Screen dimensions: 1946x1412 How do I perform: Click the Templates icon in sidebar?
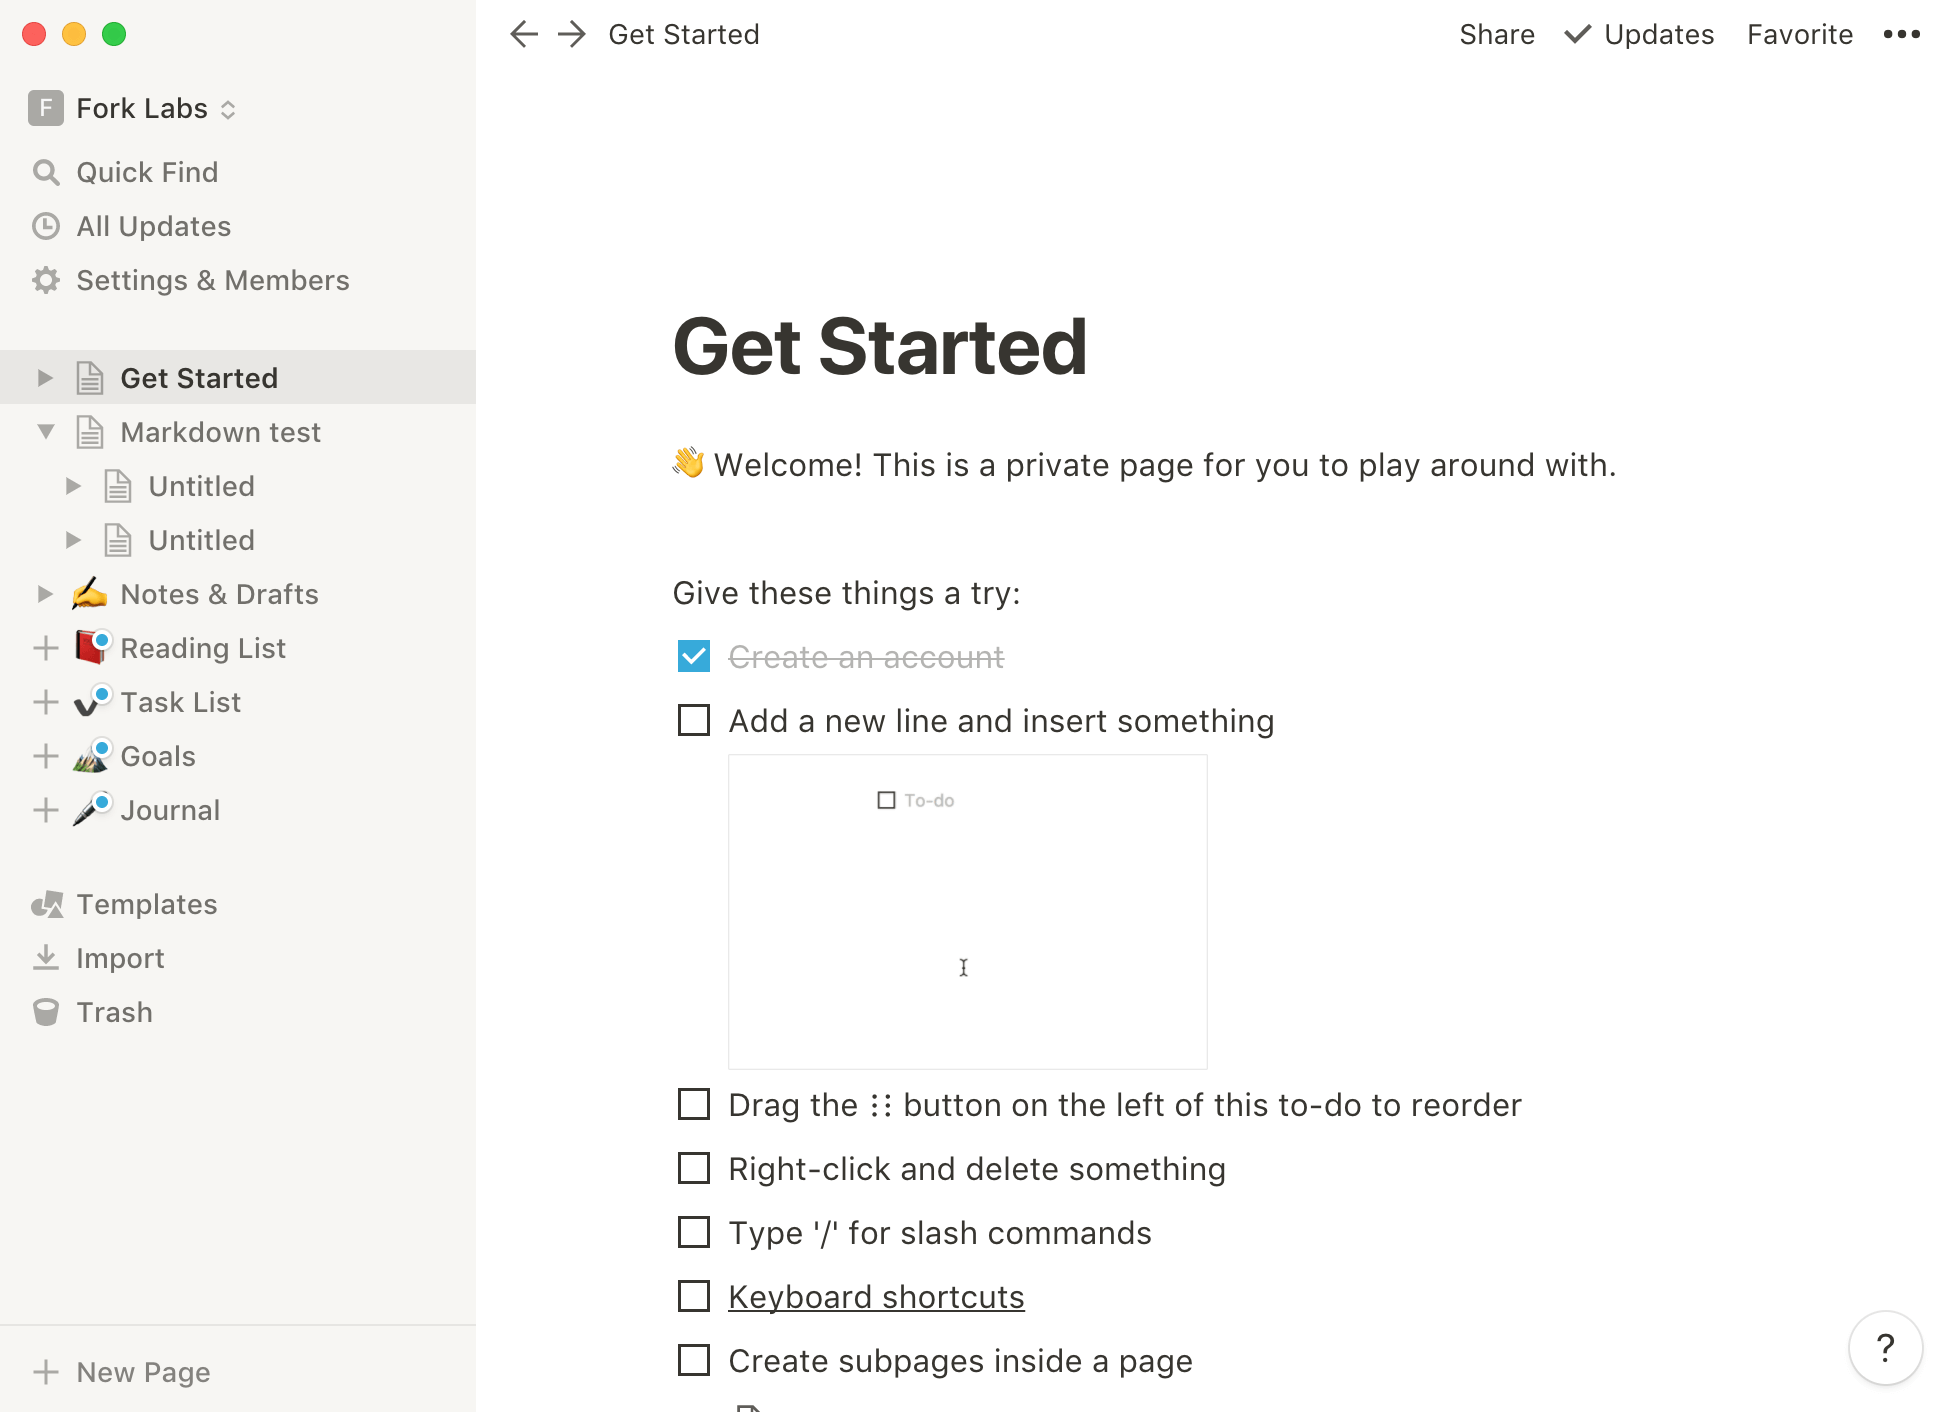[47, 902]
